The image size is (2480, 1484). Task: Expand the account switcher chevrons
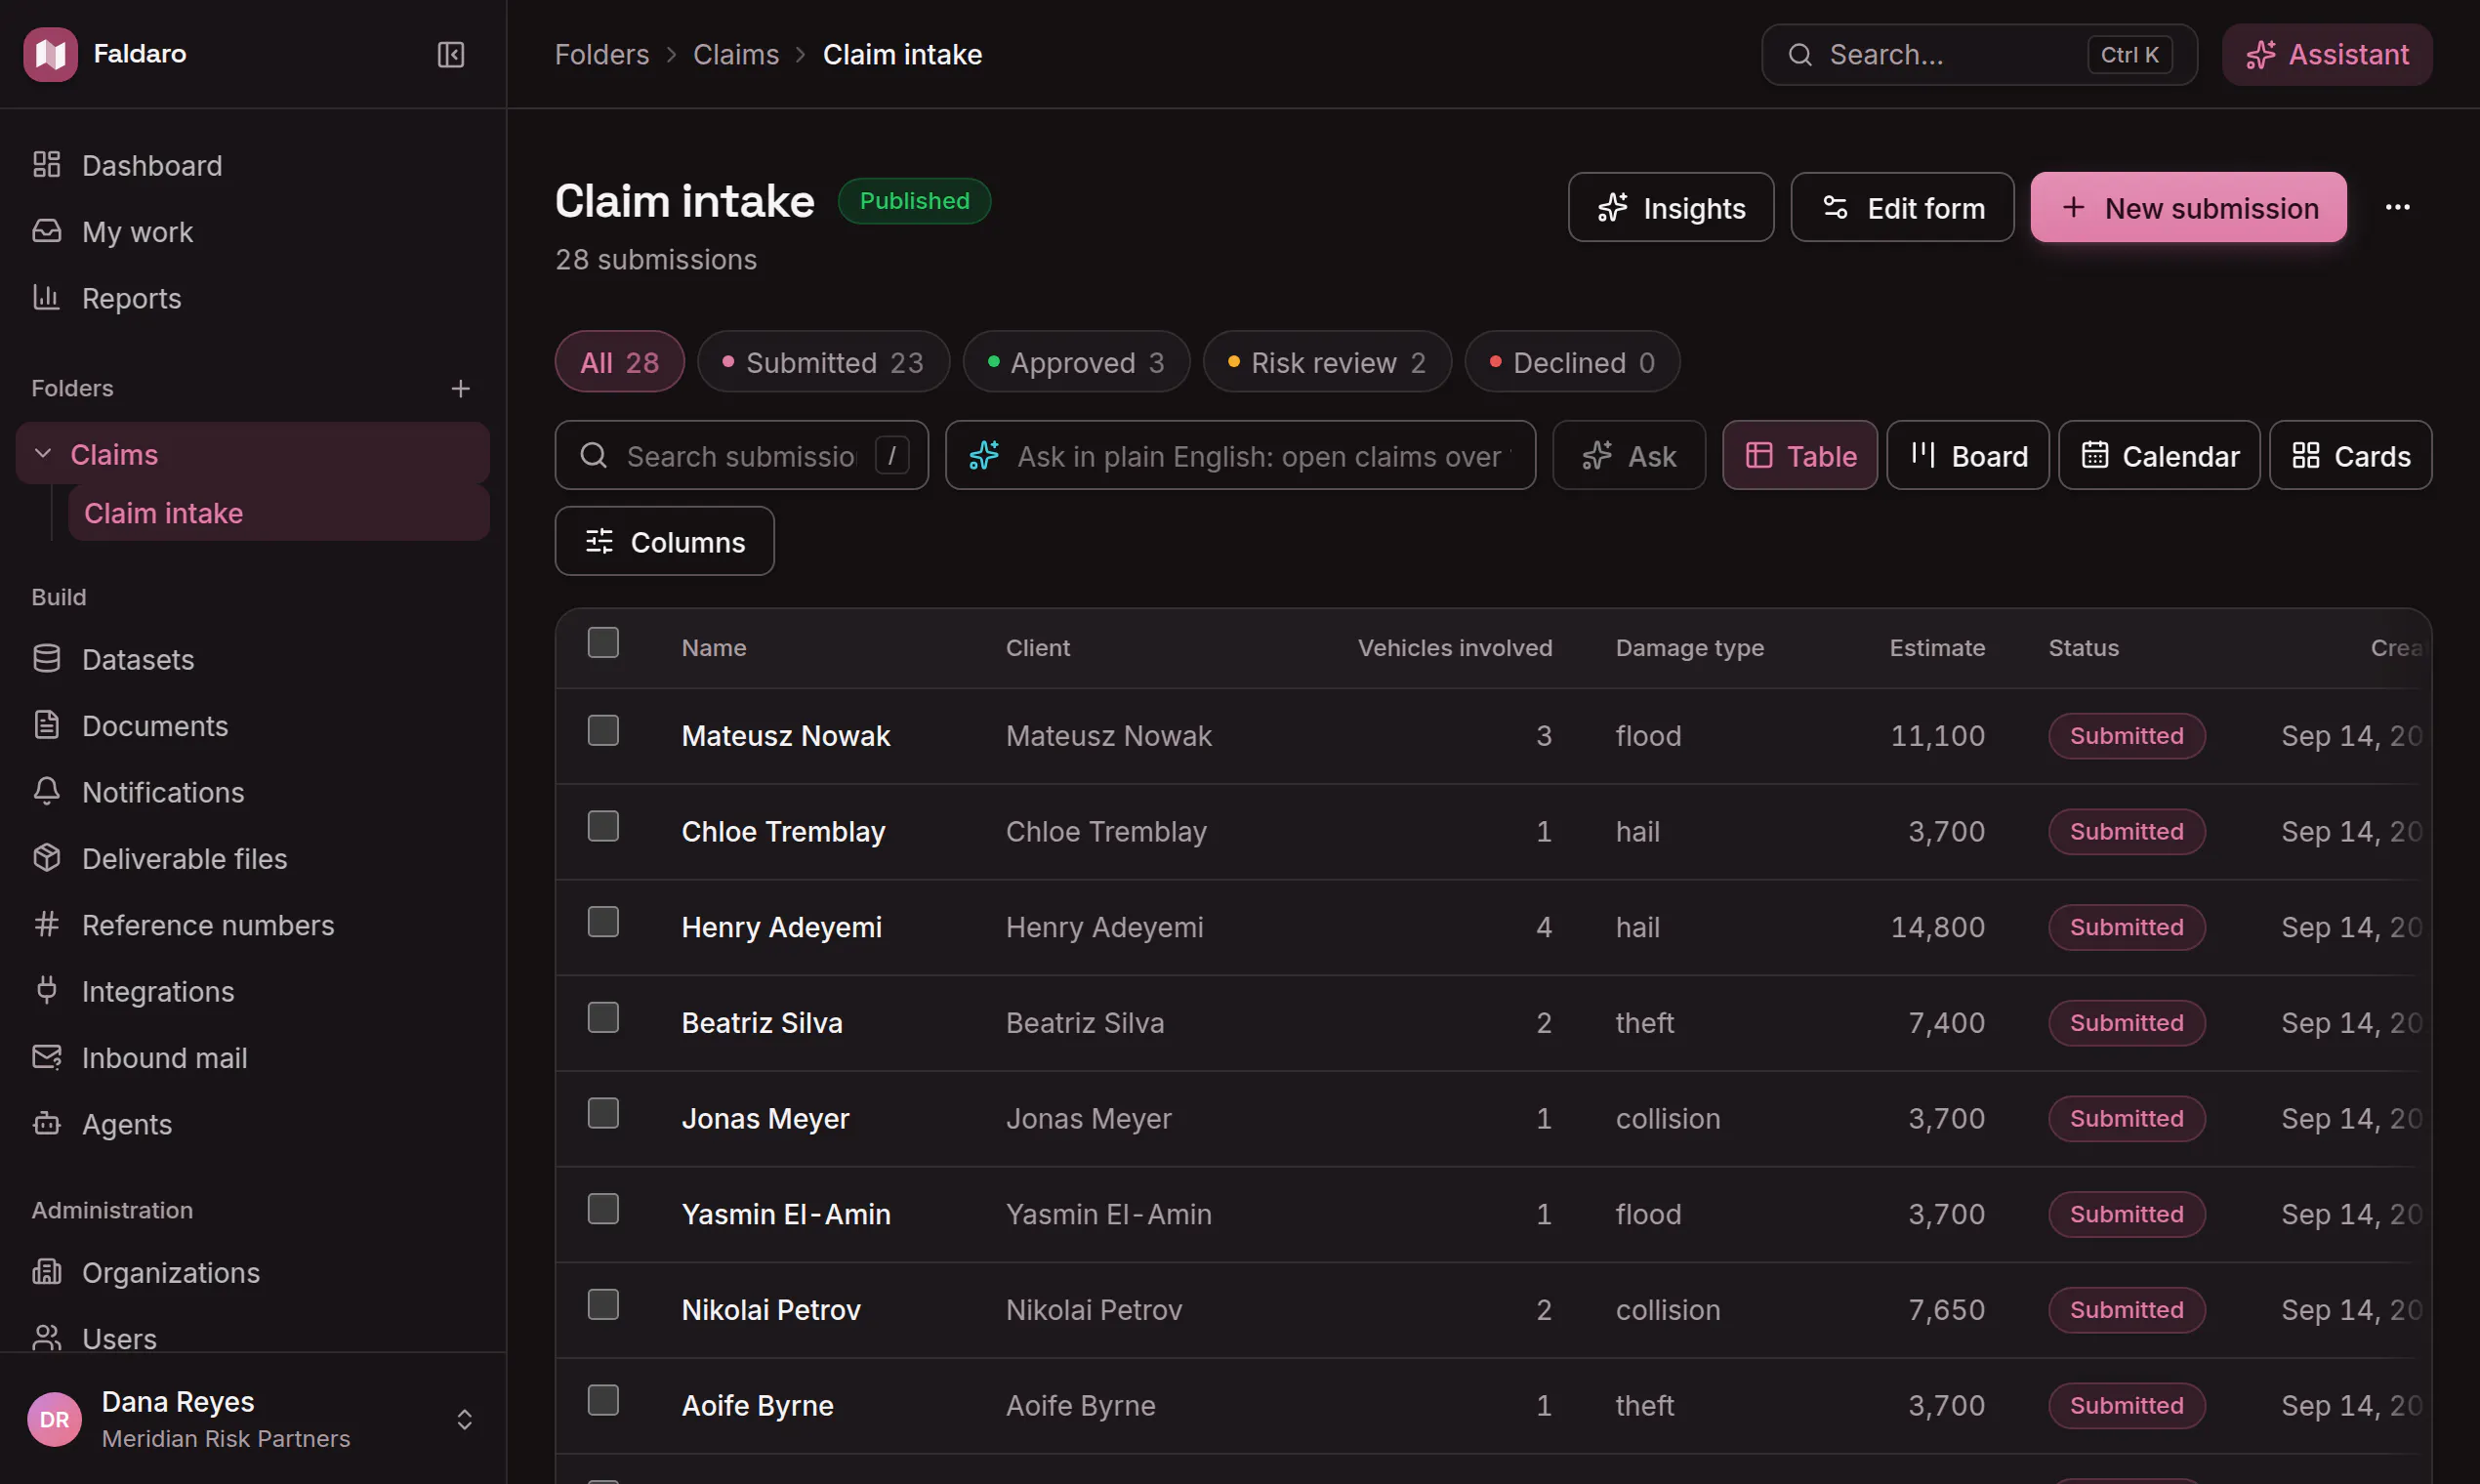[x=464, y=1419]
